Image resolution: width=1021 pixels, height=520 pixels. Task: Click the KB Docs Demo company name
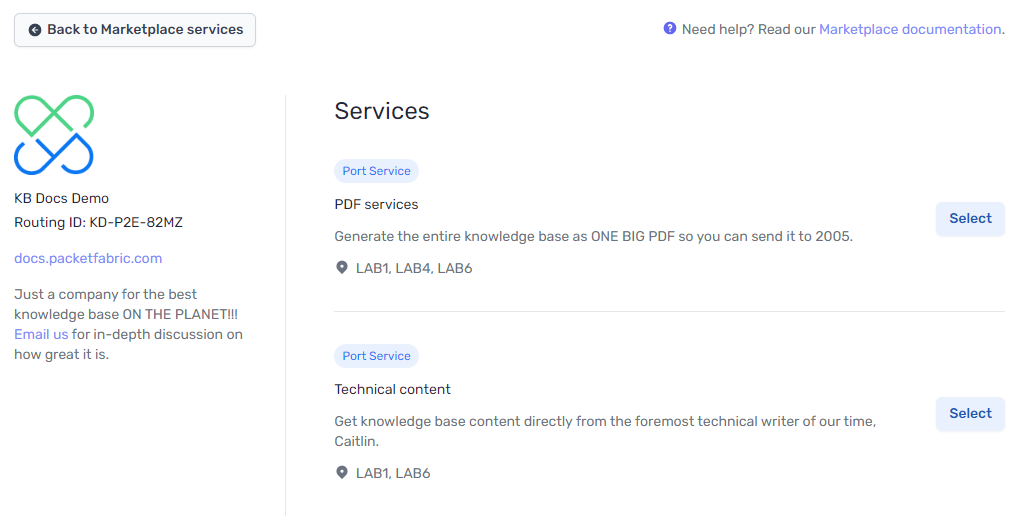(x=61, y=198)
